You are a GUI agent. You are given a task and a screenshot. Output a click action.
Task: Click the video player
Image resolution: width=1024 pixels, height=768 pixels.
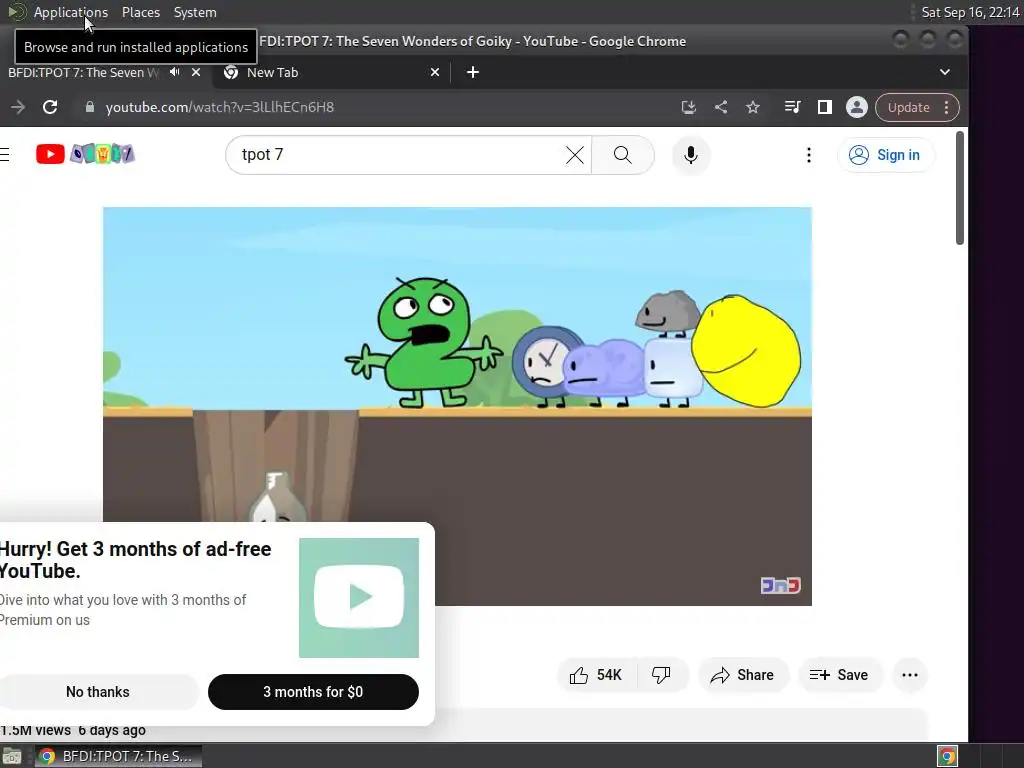click(457, 406)
